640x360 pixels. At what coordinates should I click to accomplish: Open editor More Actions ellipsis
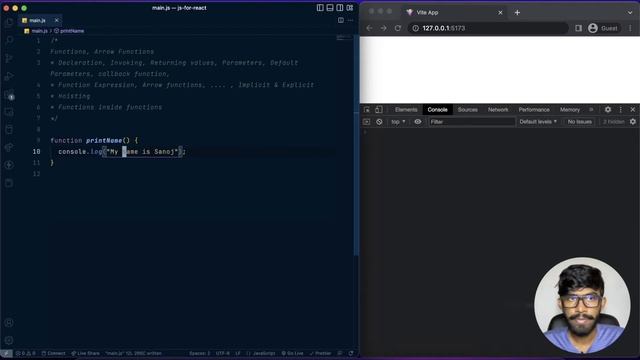point(351,20)
